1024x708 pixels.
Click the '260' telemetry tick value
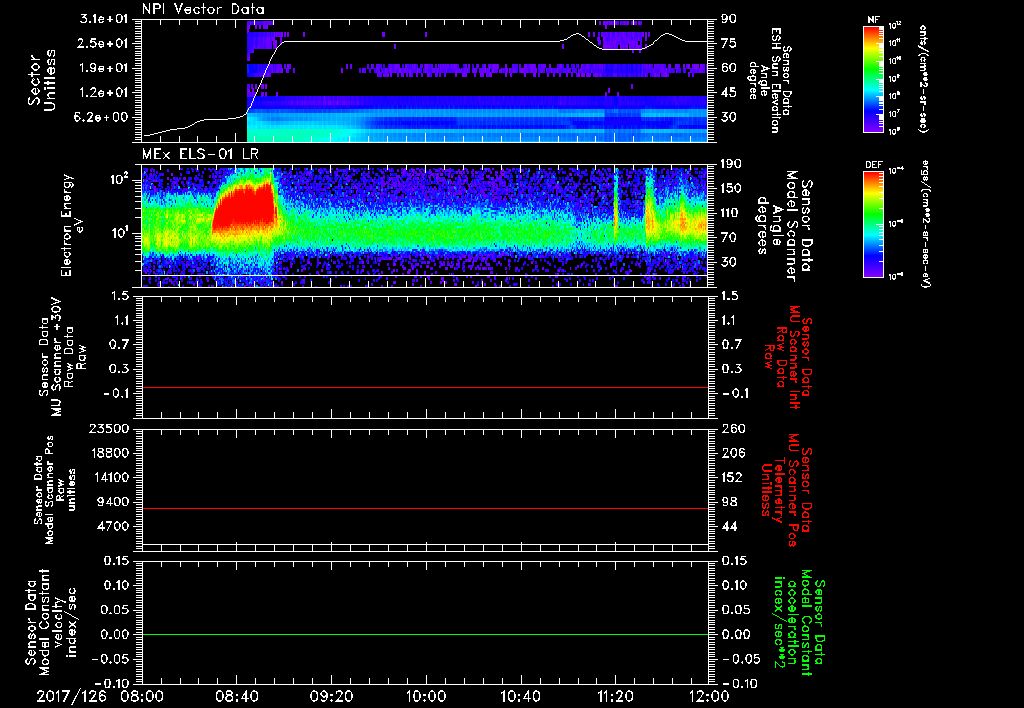click(731, 429)
